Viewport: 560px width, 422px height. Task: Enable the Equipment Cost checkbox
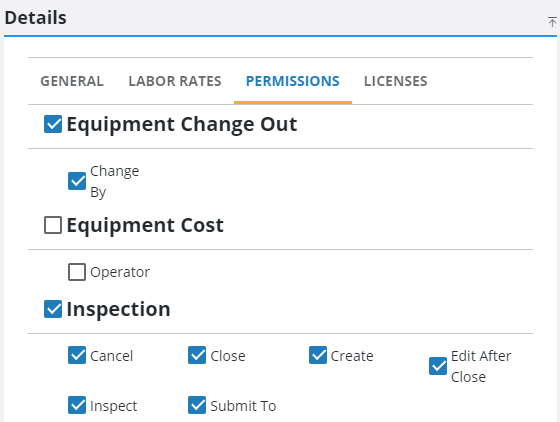click(x=53, y=225)
